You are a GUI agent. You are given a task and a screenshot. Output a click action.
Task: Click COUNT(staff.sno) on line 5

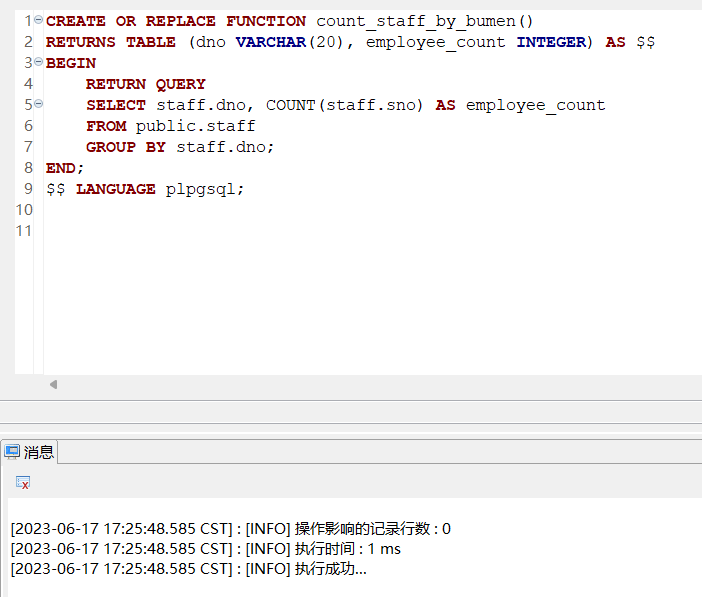click(344, 105)
